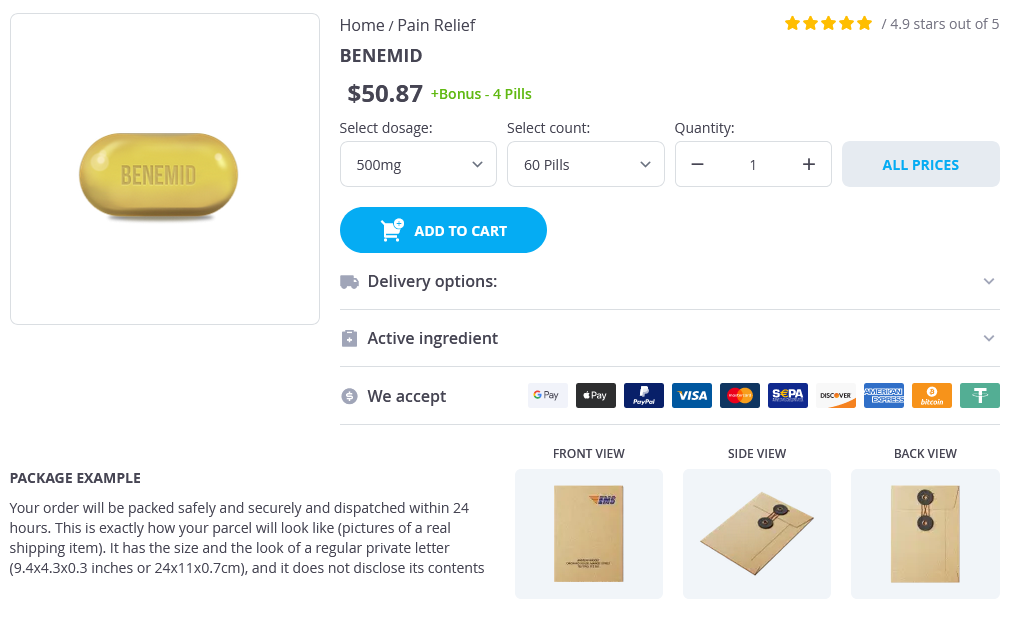Click the All Prices button
1015x618 pixels.
[920, 165]
